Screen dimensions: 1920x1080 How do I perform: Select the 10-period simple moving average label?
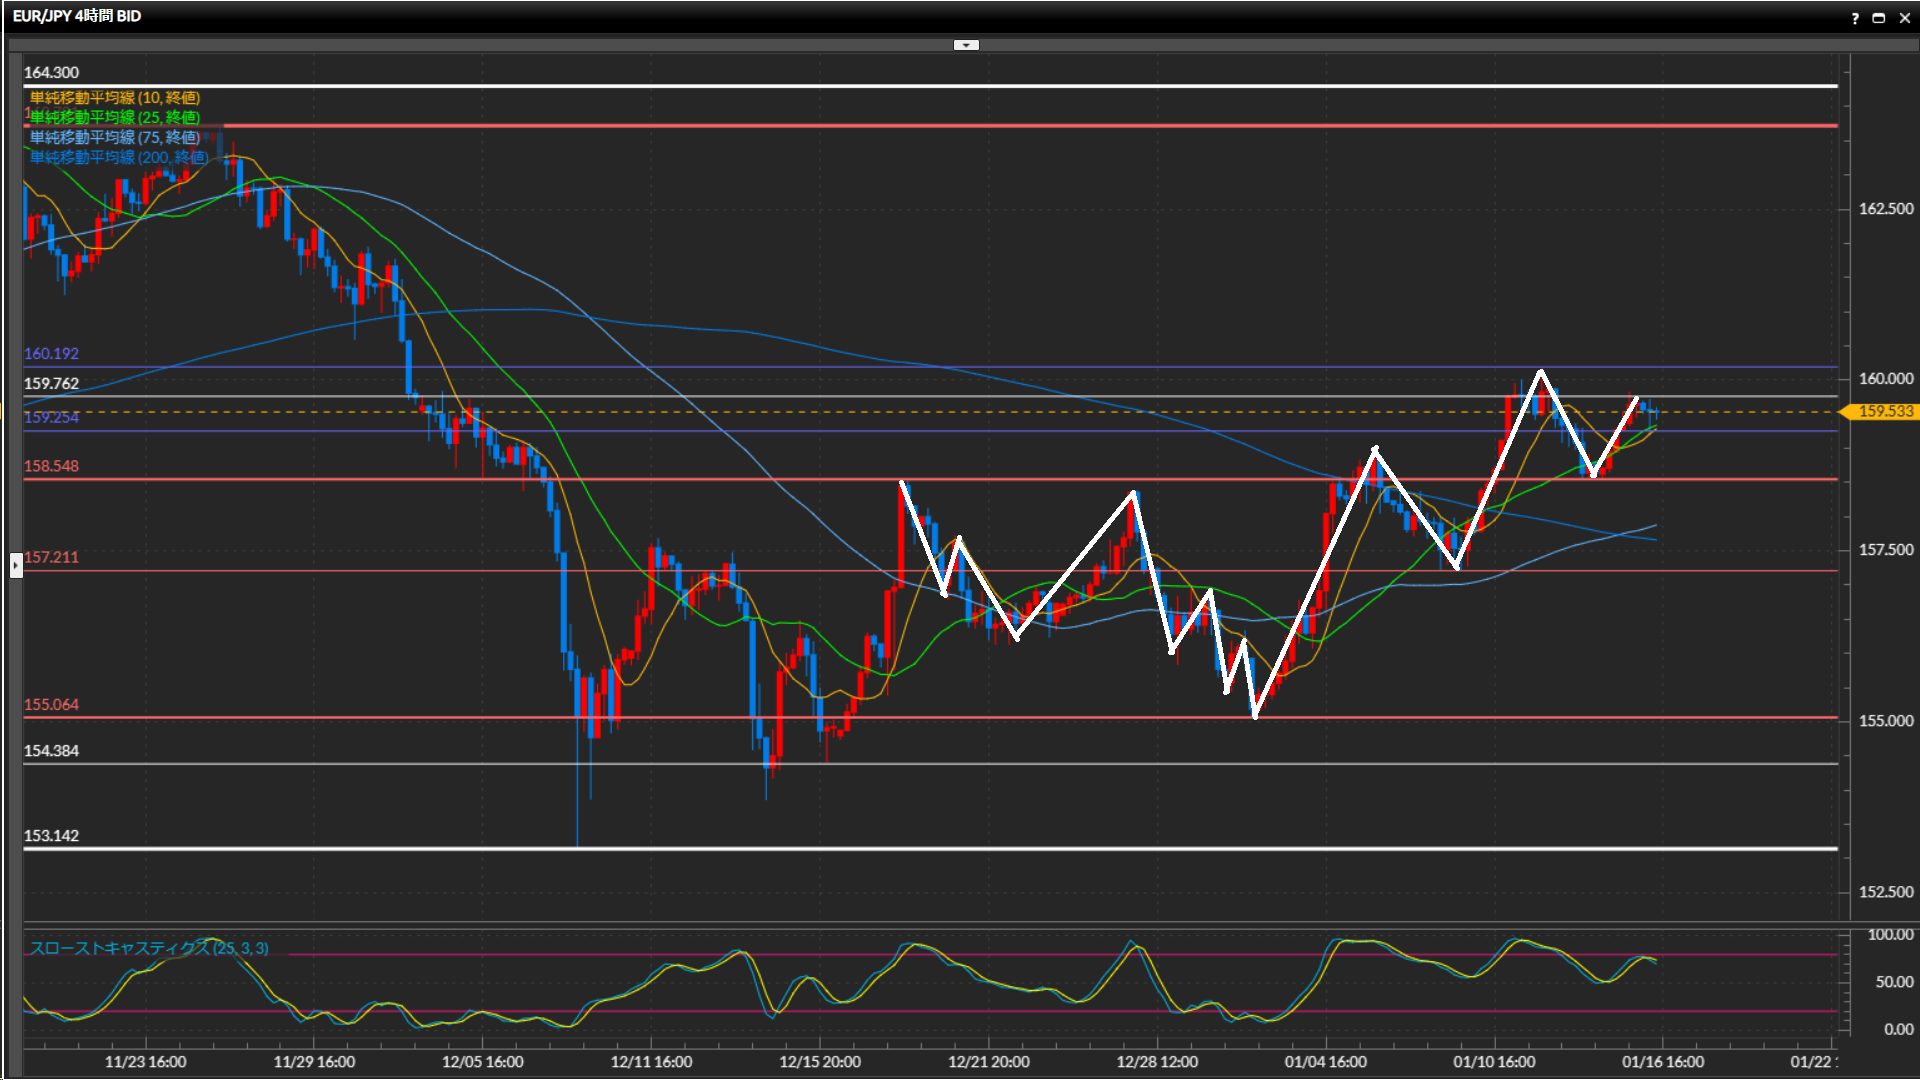pyautogui.click(x=114, y=97)
